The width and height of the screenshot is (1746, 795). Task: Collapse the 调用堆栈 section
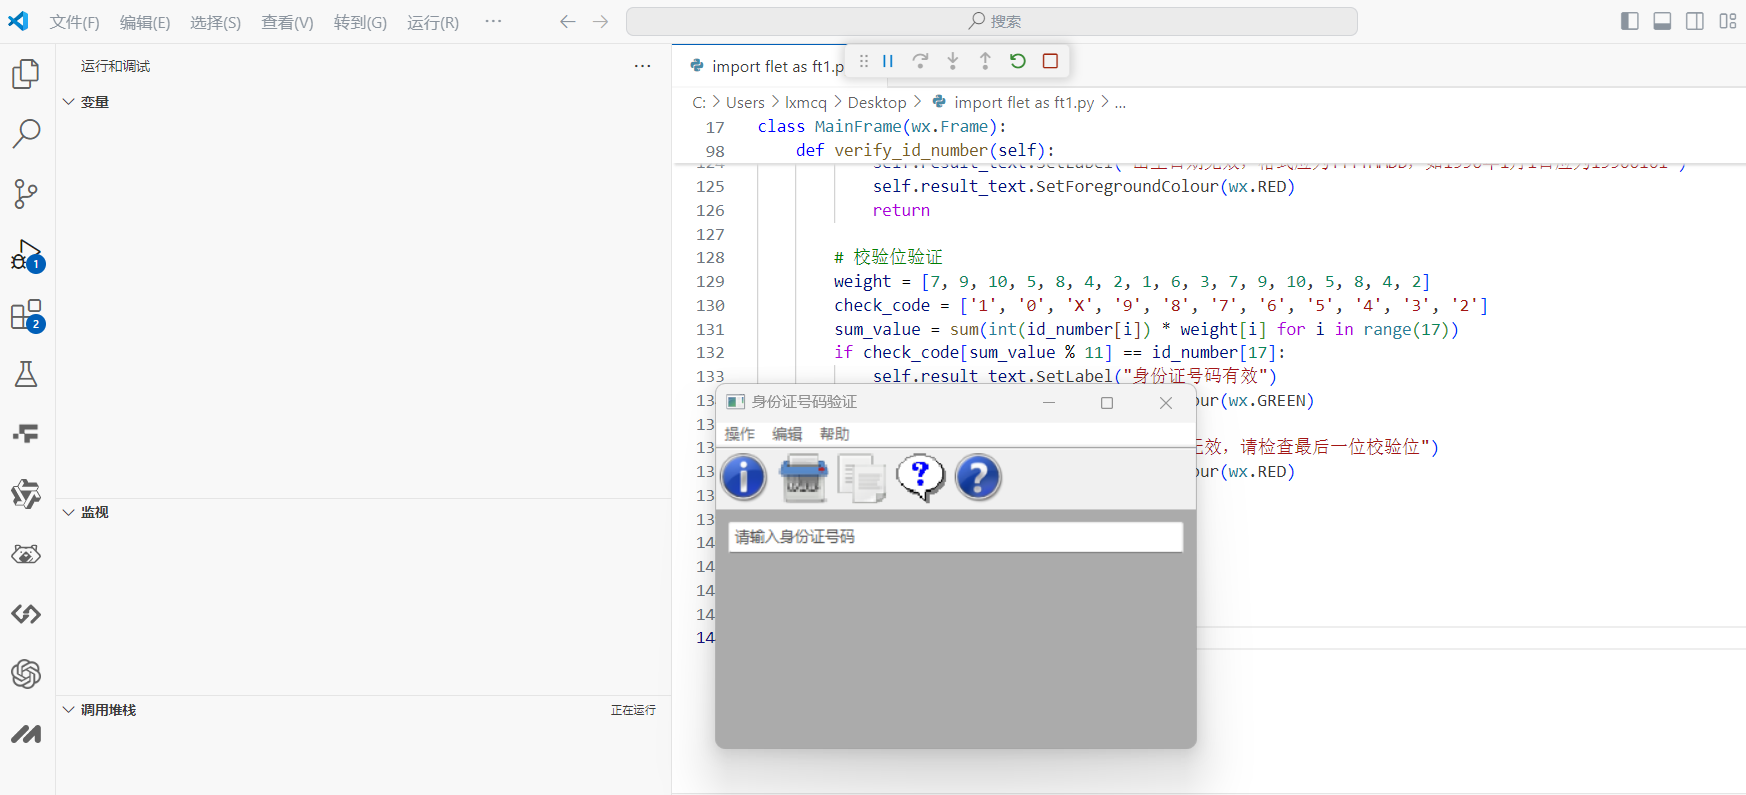[x=108, y=710]
